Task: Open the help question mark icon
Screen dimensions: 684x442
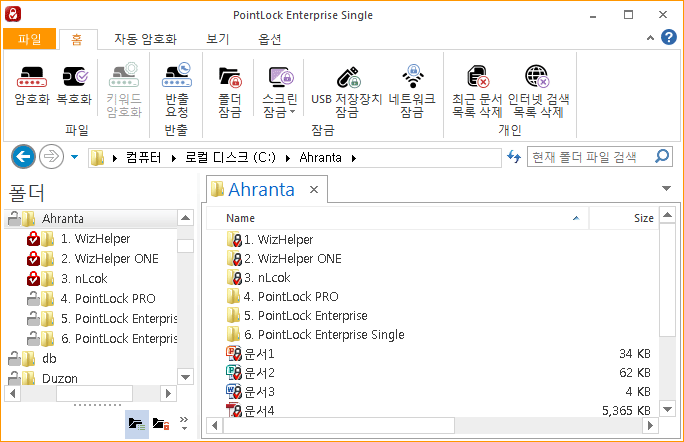Action: click(x=669, y=38)
